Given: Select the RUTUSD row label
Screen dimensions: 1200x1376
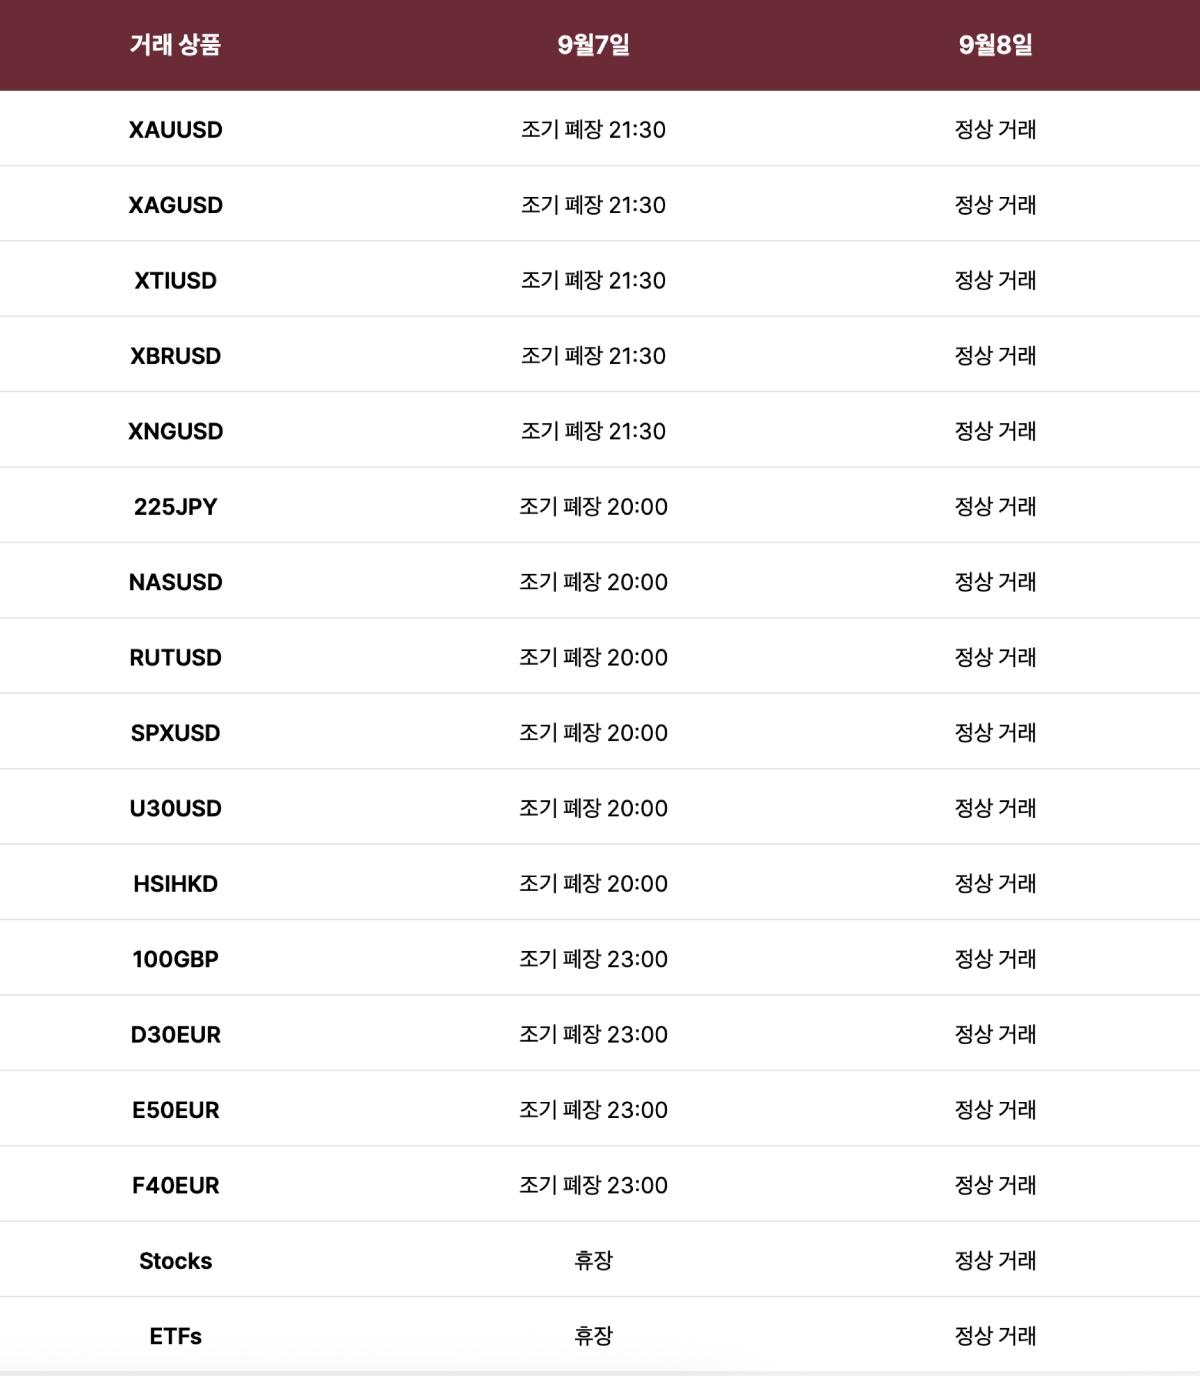Looking at the screenshot, I should tap(175, 658).
